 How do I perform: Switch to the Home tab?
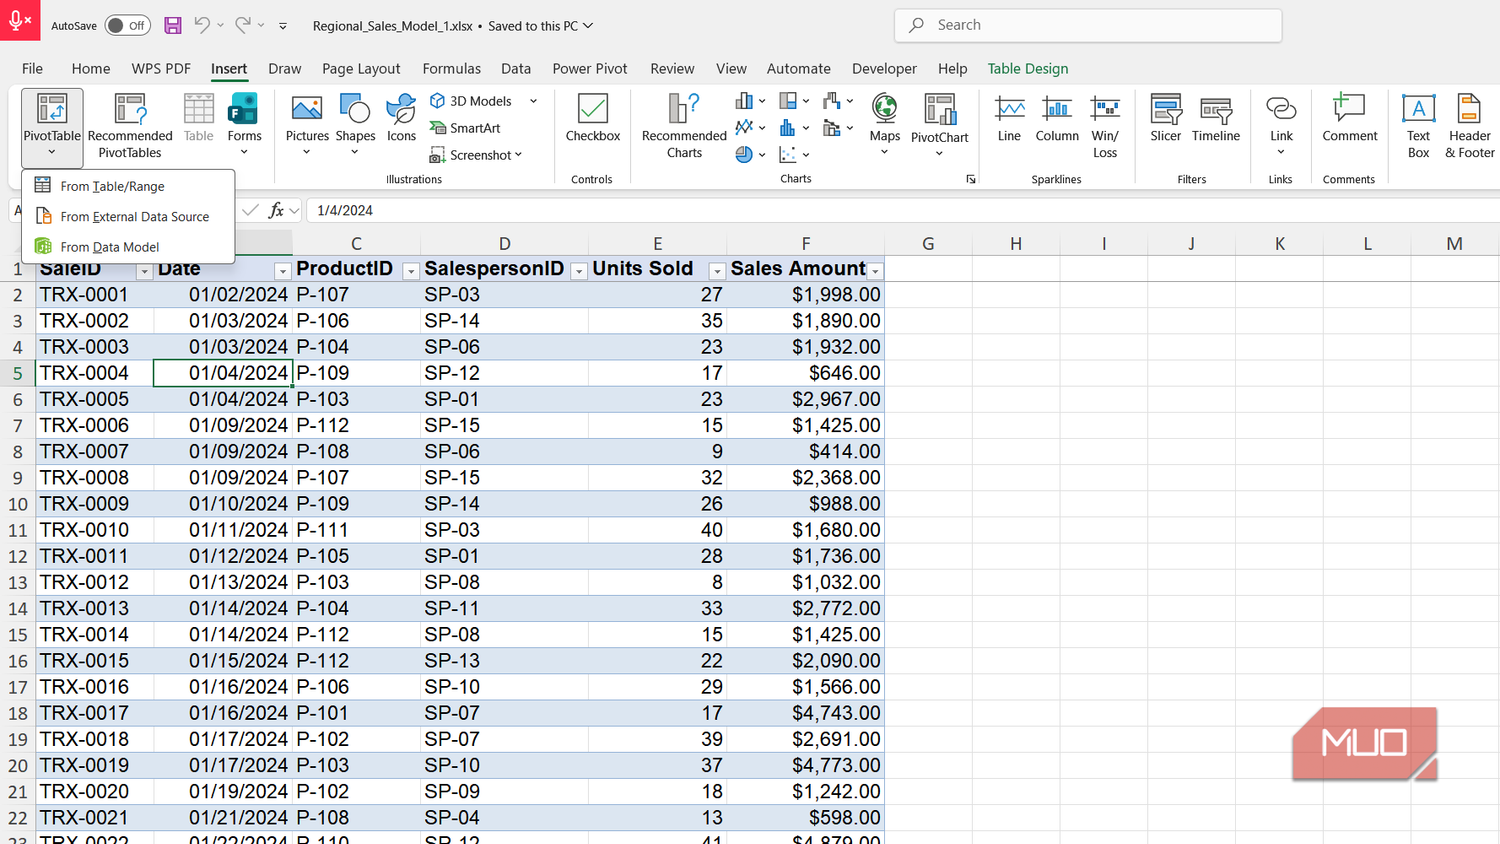click(91, 68)
